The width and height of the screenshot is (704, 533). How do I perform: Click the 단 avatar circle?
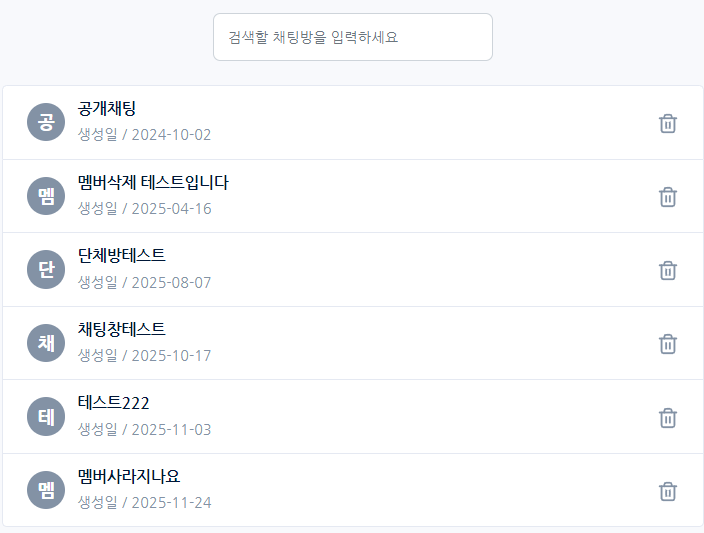(46, 270)
